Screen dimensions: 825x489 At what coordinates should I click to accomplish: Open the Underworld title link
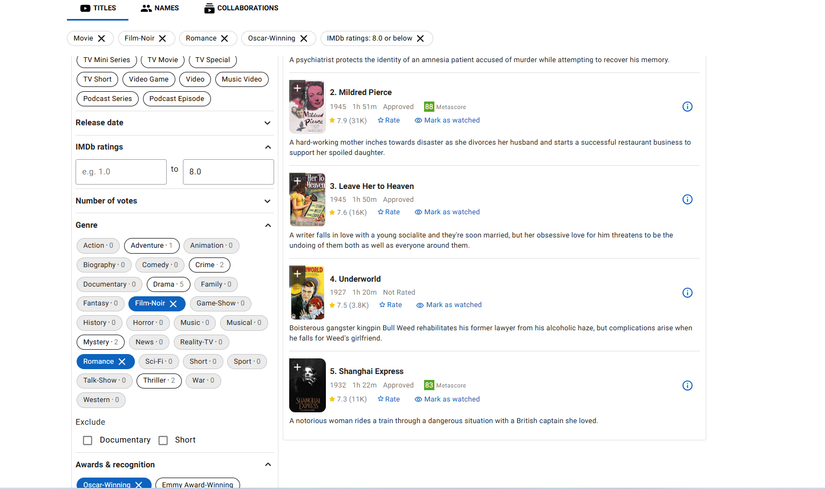(355, 279)
